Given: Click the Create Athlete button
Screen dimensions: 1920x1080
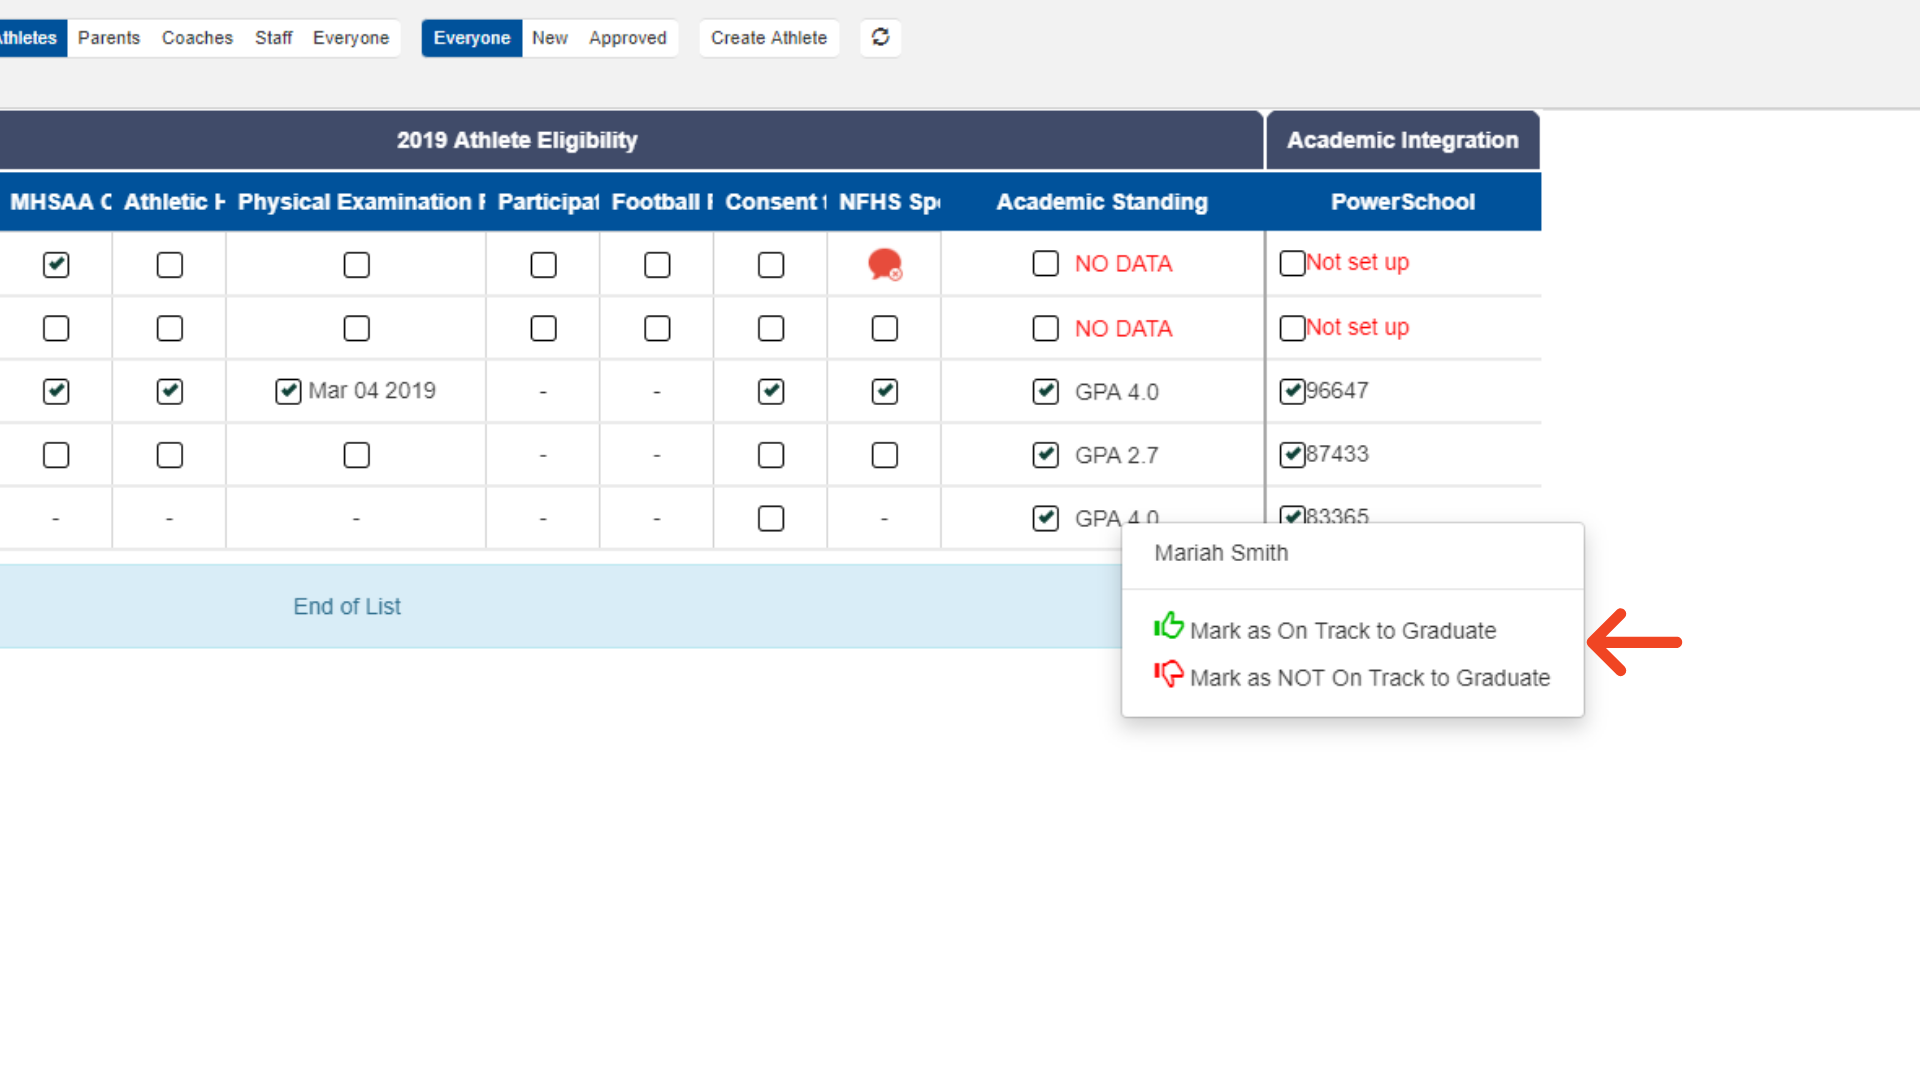Looking at the screenshot, I should coord(768,38).
